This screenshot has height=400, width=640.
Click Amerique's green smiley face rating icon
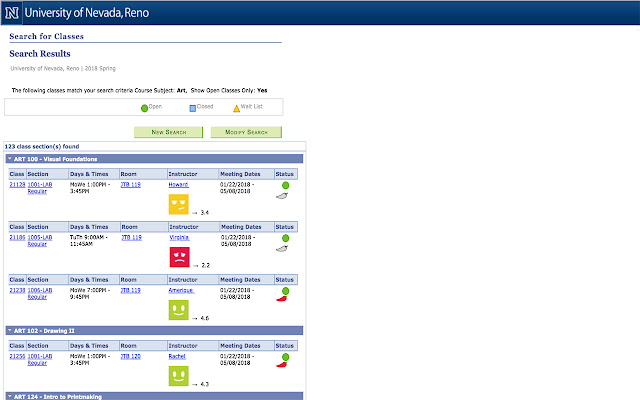click(179, 310)
